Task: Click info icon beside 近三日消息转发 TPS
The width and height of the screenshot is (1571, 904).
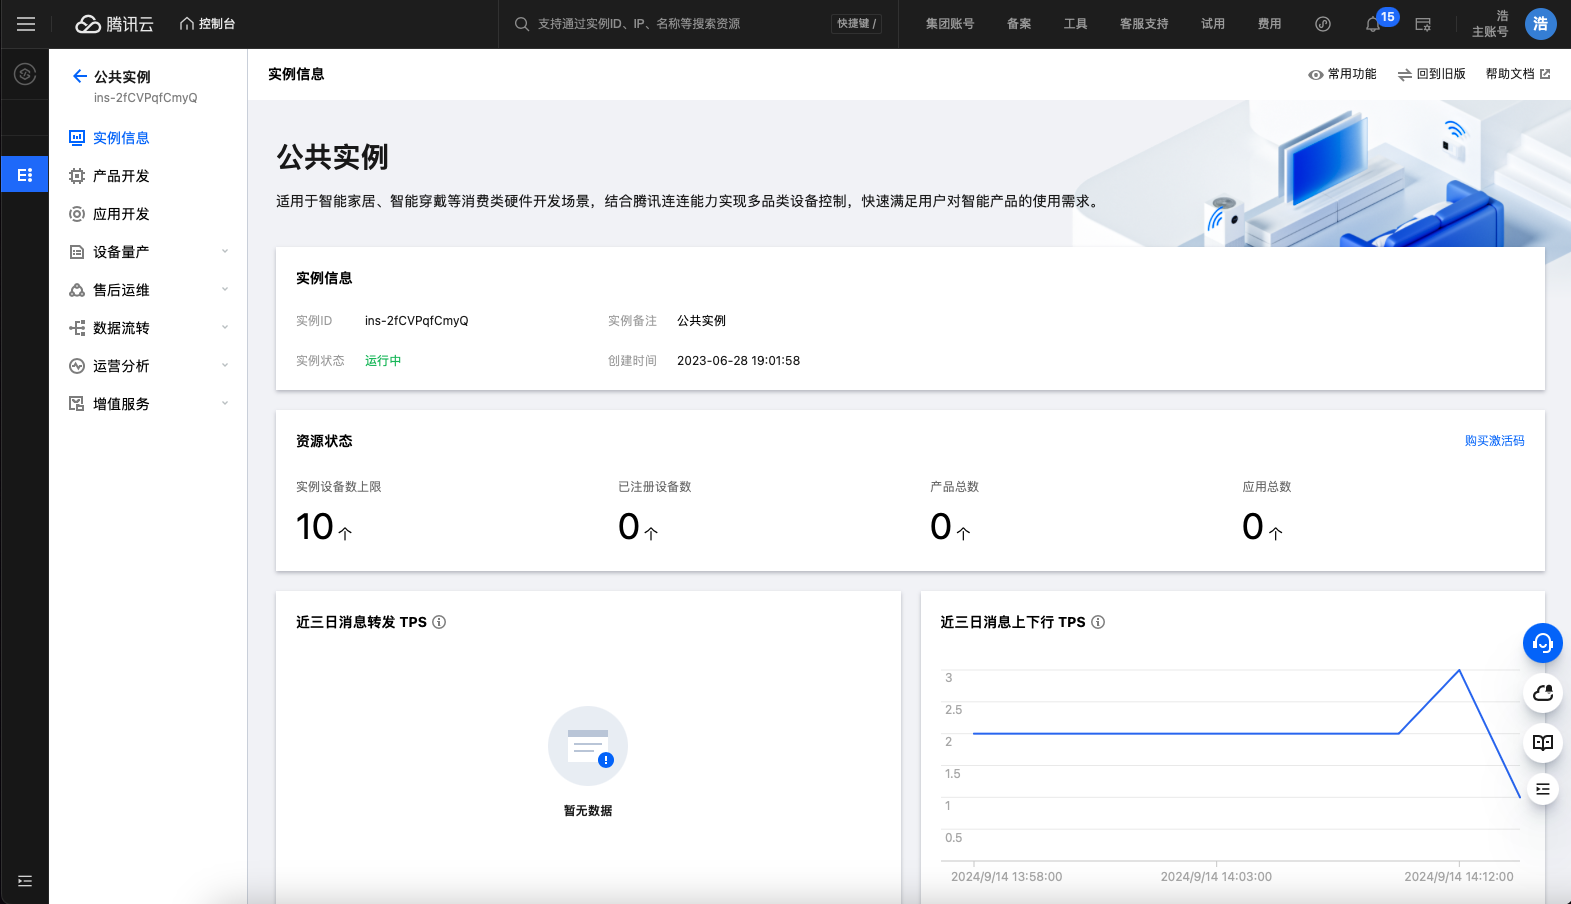Action: [439, 622]
